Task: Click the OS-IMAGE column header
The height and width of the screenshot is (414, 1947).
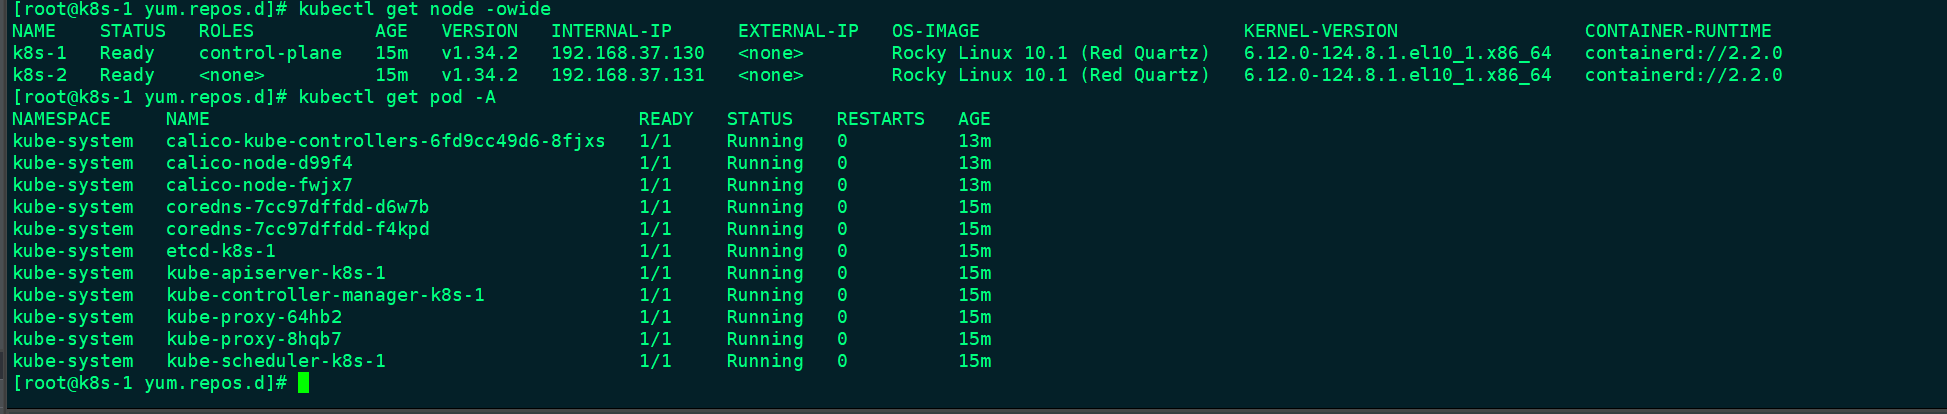Action: pyautogui.click(x=935, y=31)
